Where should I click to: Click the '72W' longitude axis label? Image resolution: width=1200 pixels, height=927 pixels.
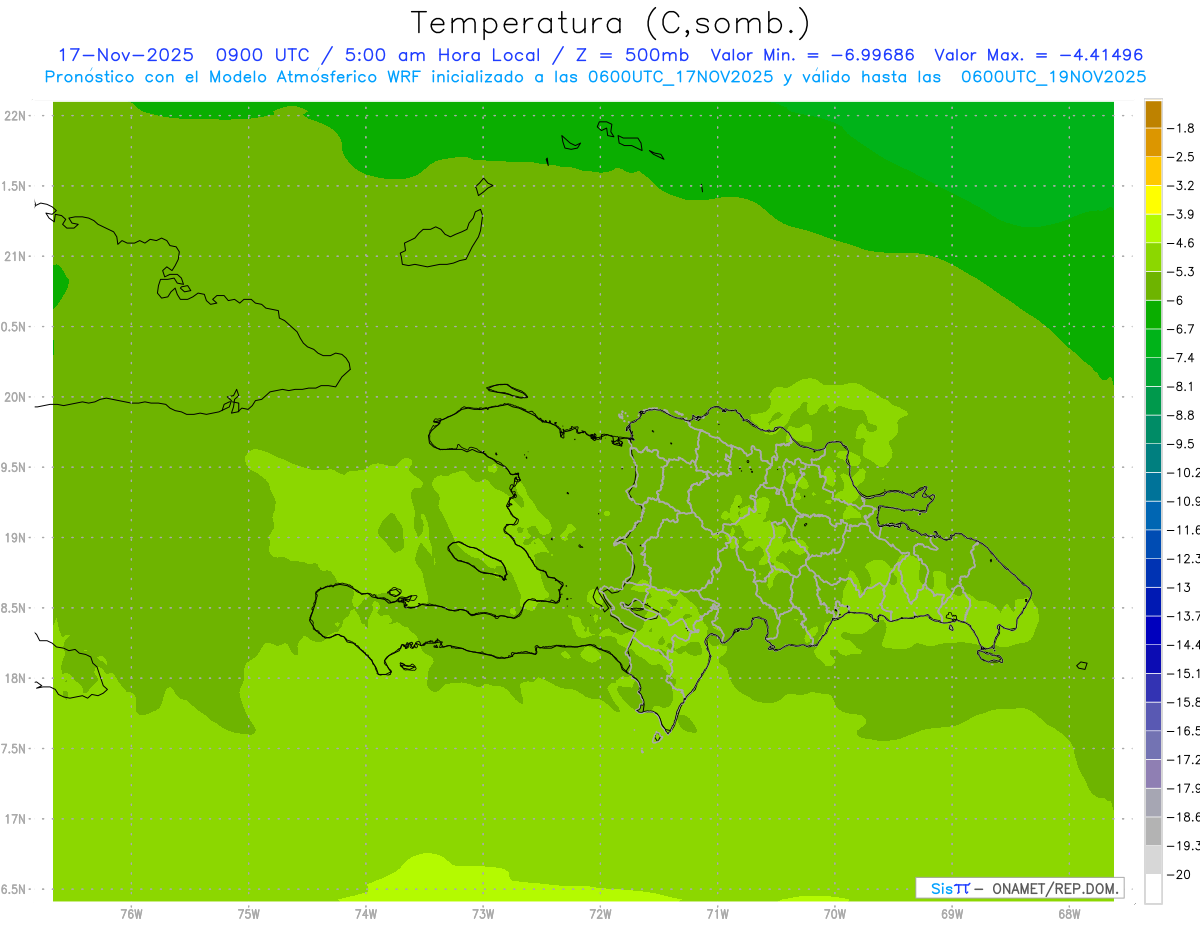click(x=600, y=914)
